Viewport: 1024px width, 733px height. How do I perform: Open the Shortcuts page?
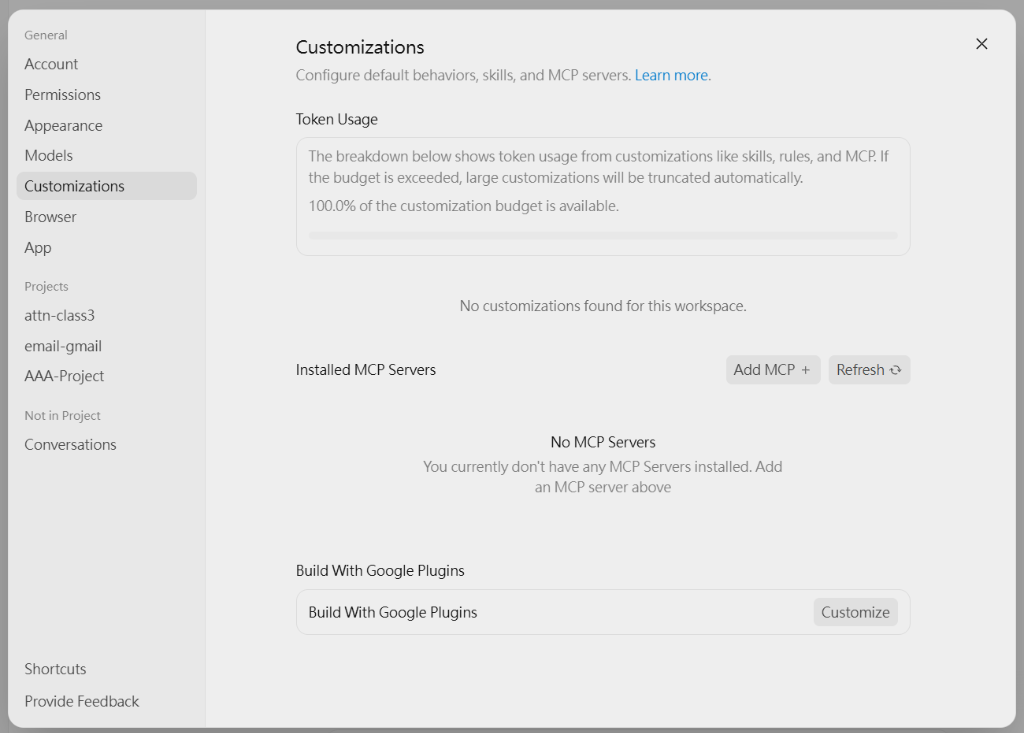(56, 669)
